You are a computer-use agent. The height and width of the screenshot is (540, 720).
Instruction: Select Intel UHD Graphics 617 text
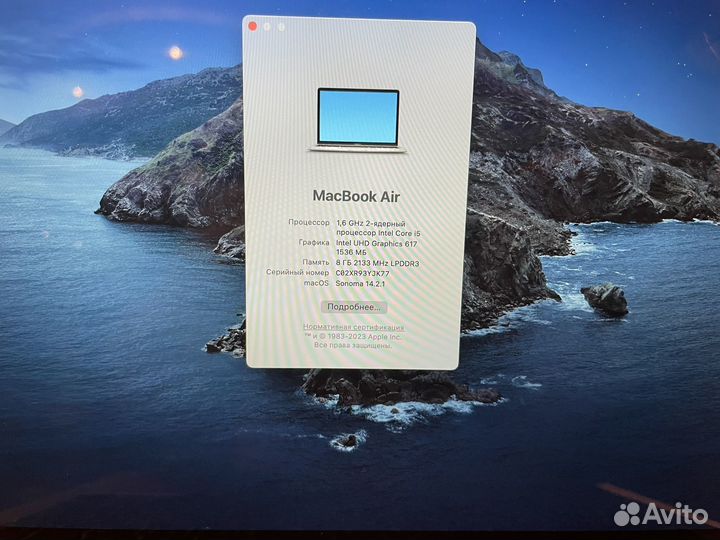pos(377,243)
